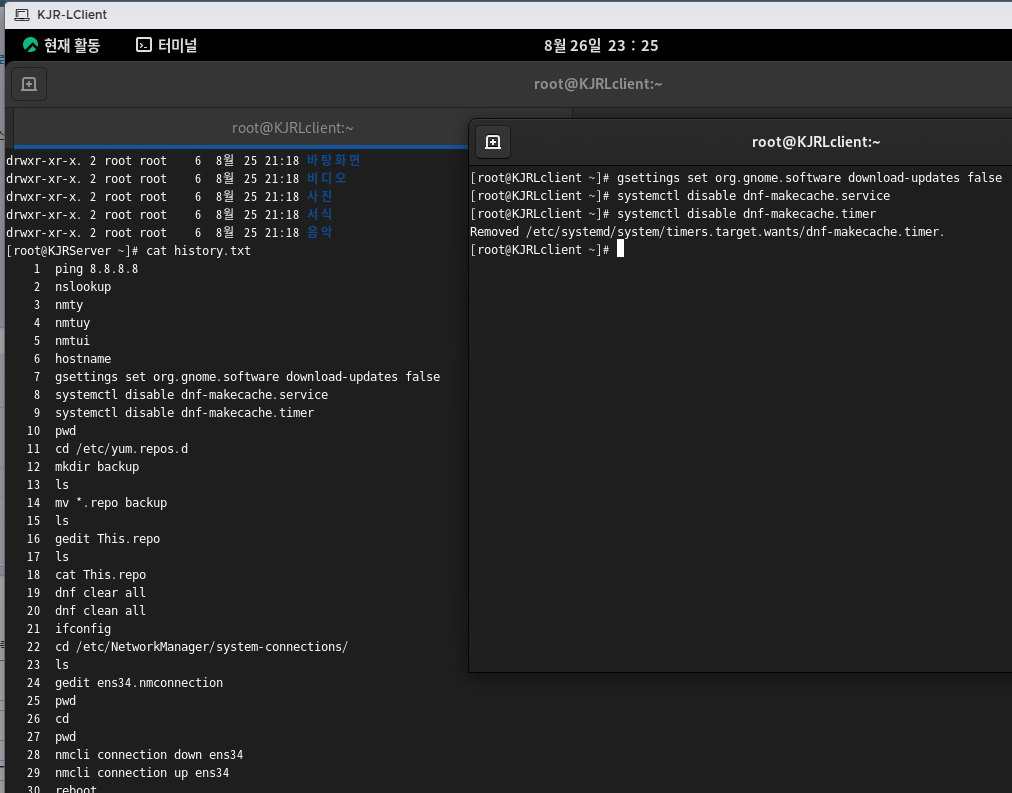The height and width of the screenshot is (793, 1012).
Task: Click the 서식 directory name
Action: [319, 214]
